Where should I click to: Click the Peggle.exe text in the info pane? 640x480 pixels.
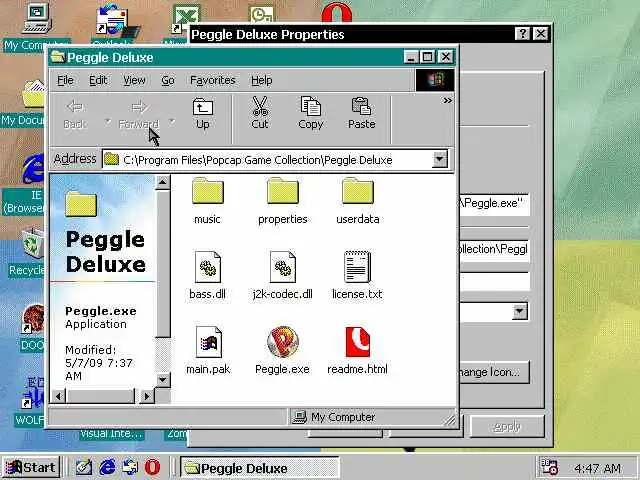101,311
